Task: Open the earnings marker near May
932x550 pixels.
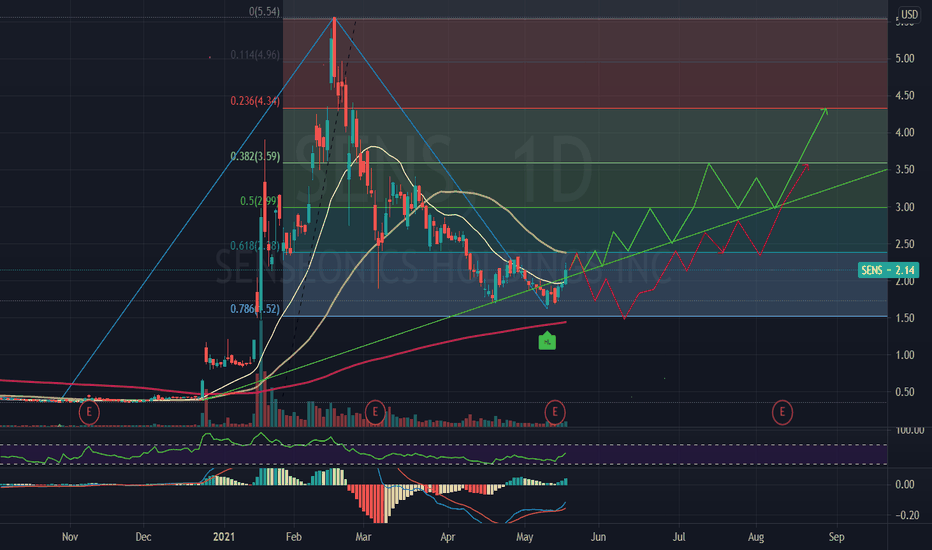Action: pyautogui.click(x=555, y=411)
